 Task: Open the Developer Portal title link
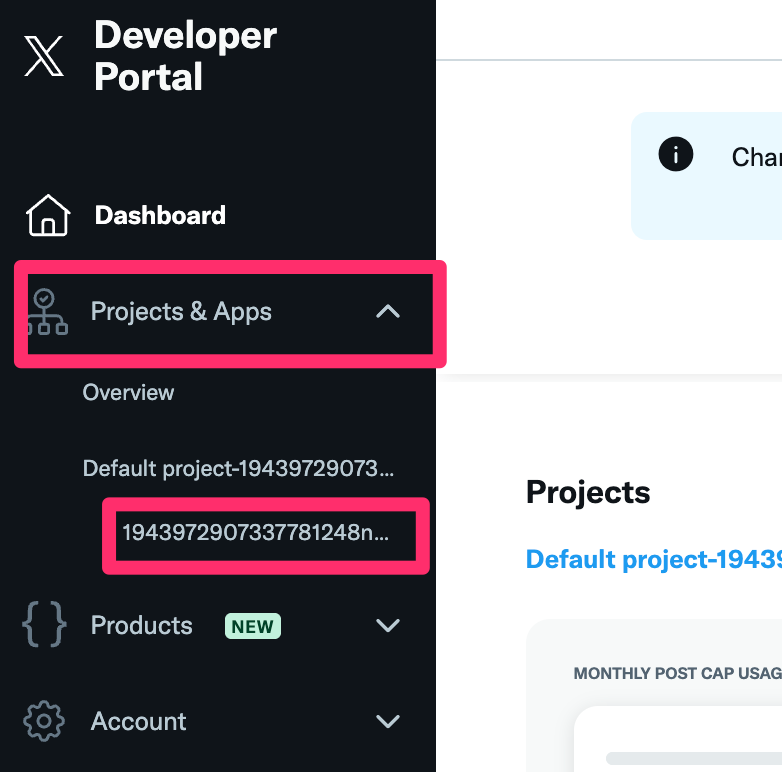[185, 55]
